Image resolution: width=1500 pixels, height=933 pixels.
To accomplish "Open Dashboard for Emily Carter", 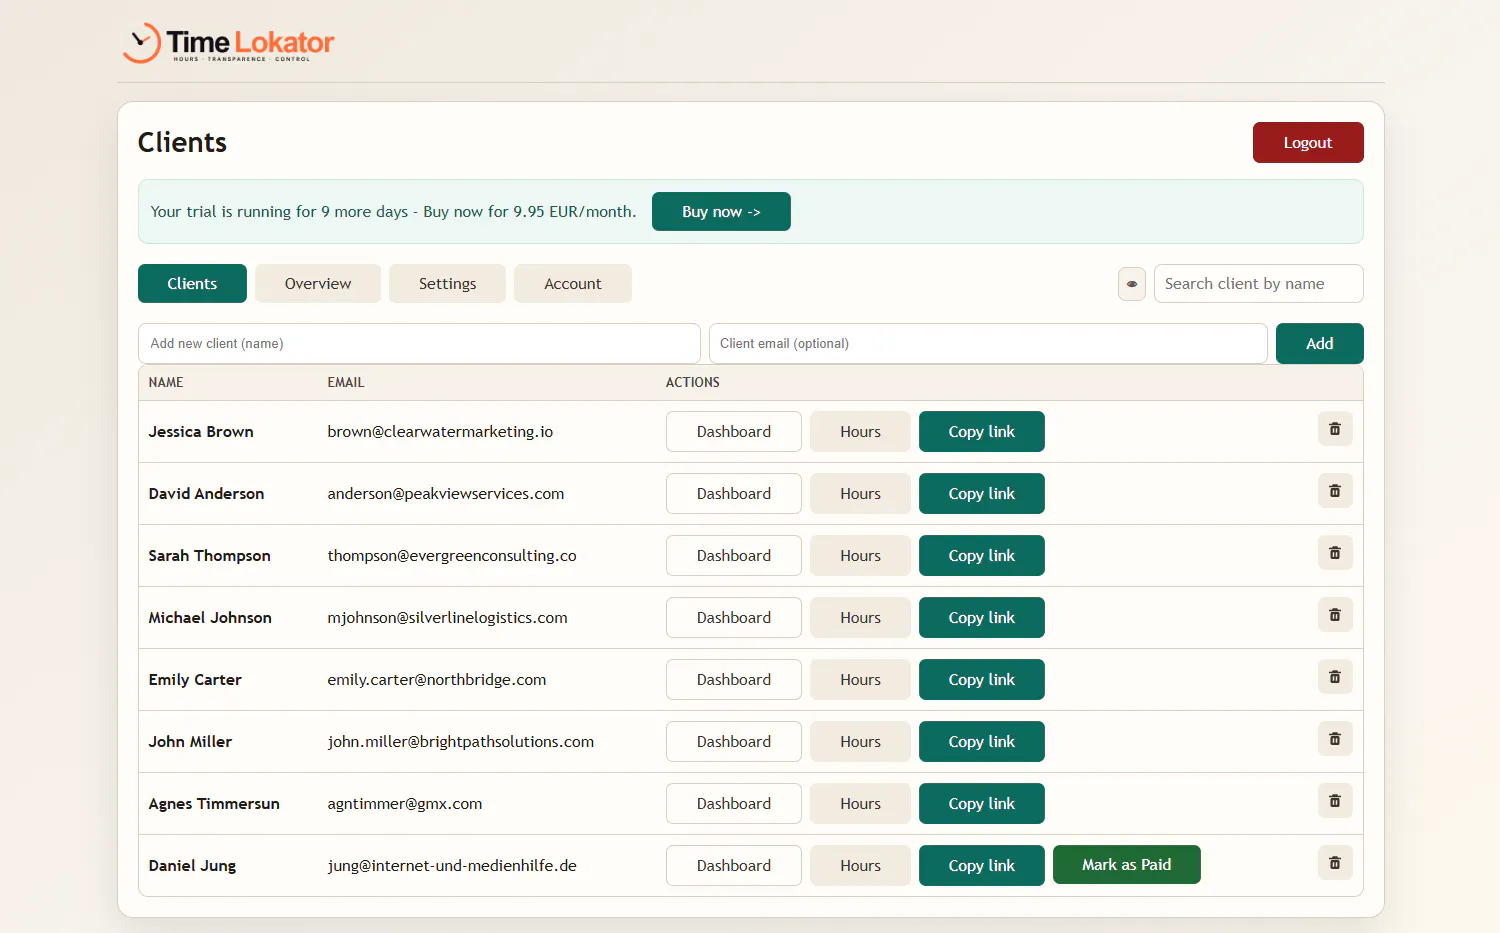I will [734, 679].
